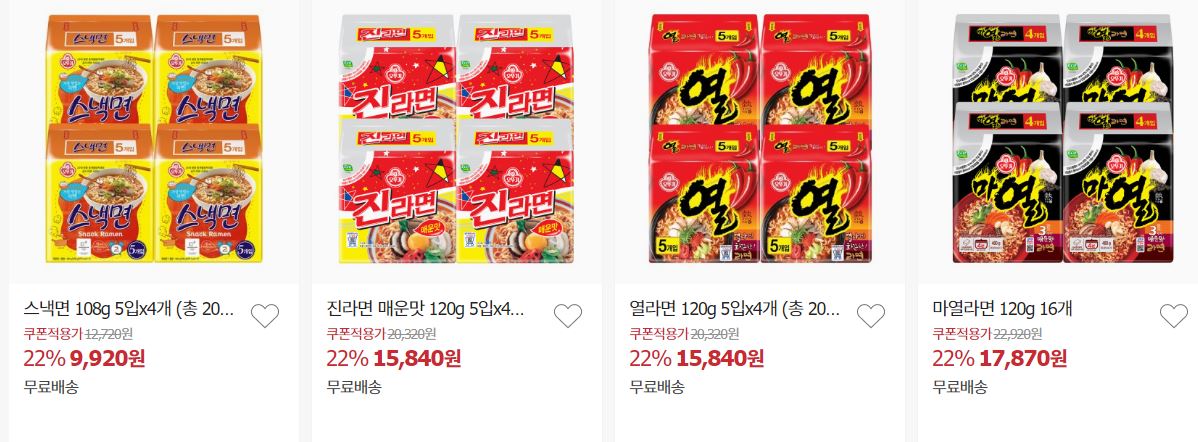Toggle the wishlist heart for 마열라면 120g 16개
1198x442 pixels.
(x=1174, y=315)
